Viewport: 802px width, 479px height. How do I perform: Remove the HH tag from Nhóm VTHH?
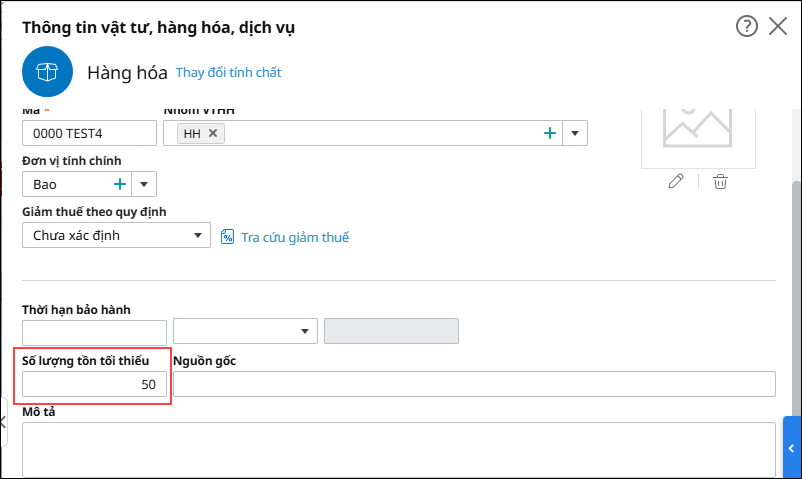pyautogui.click(x=213, y=133)
